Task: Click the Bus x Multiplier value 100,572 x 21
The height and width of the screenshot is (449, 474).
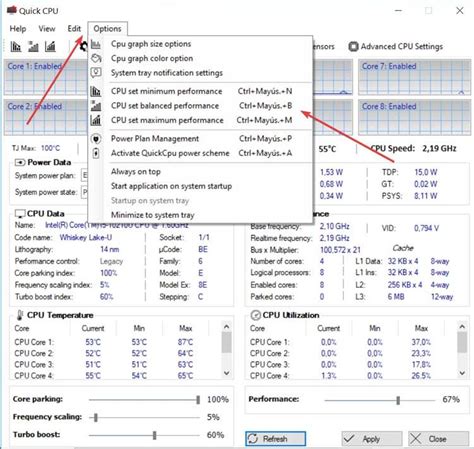Action: click(340, 250)
